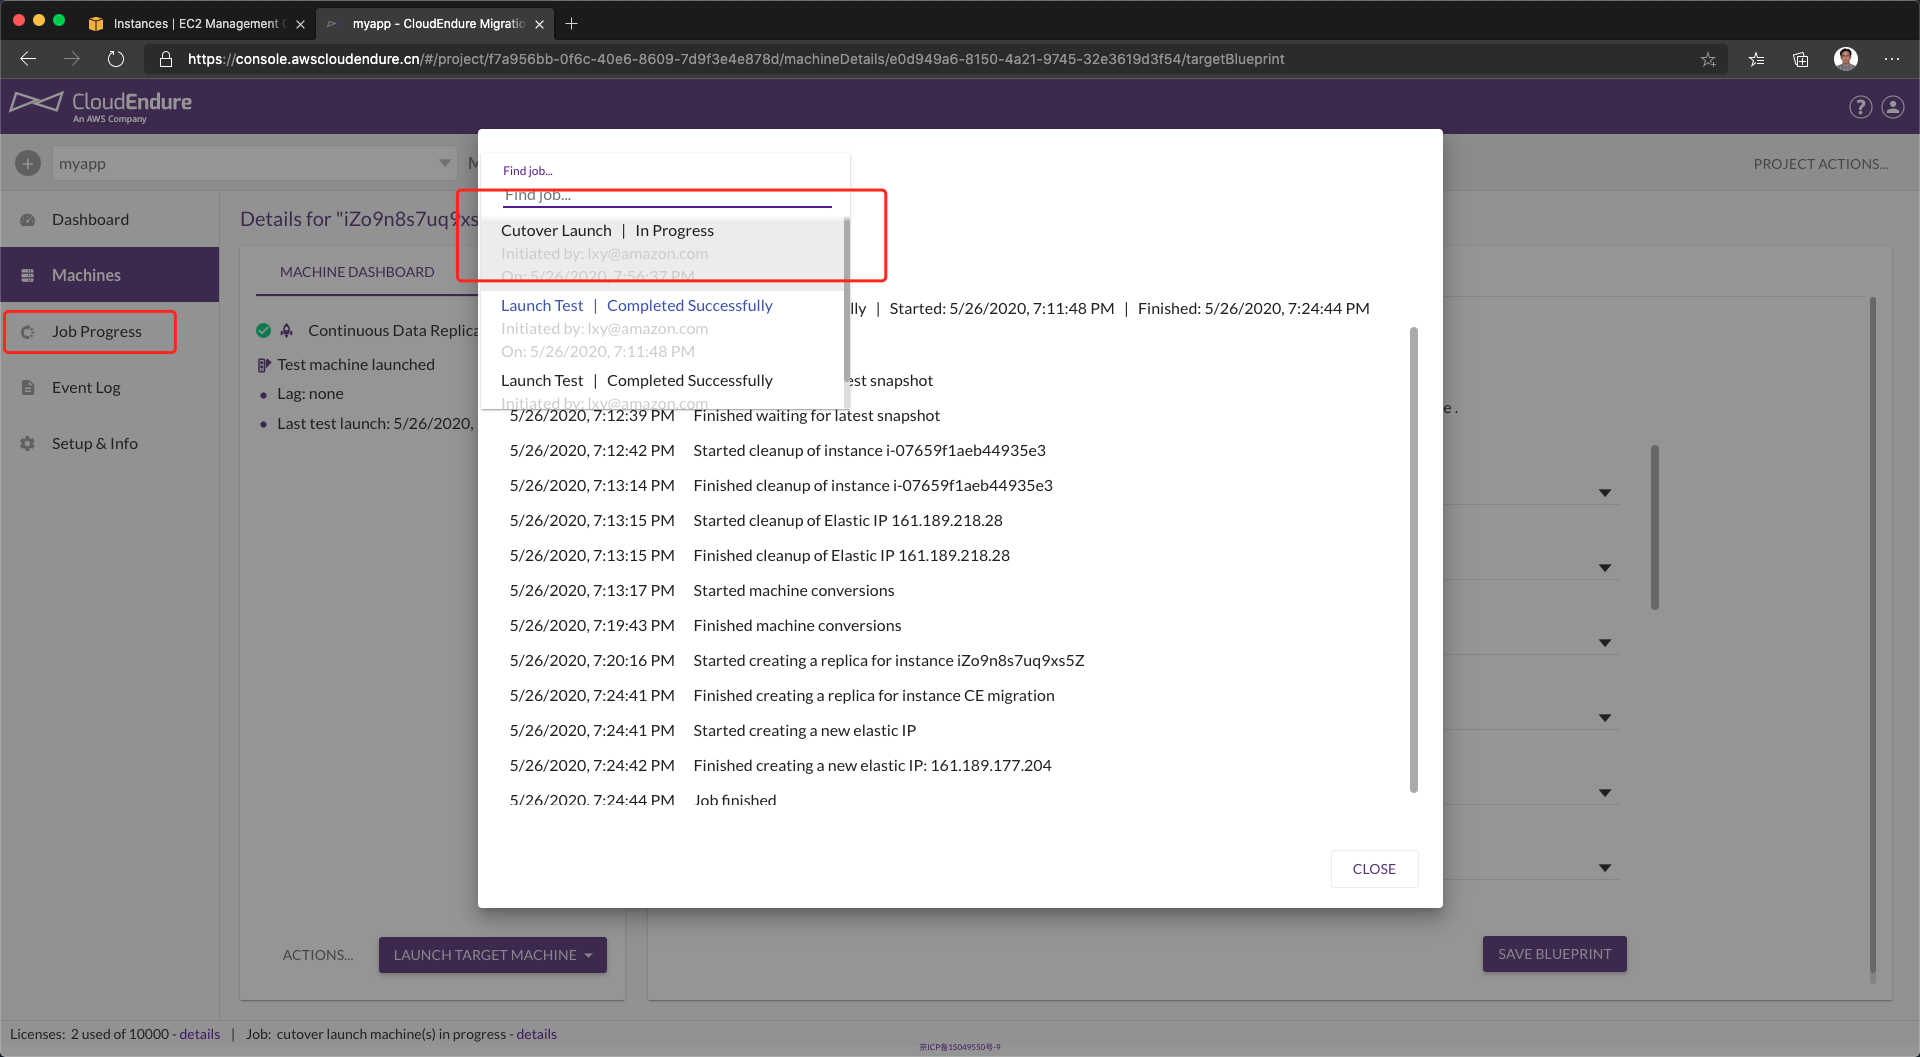
Task: Open browser collections icon
Action: click(1800, 59)
